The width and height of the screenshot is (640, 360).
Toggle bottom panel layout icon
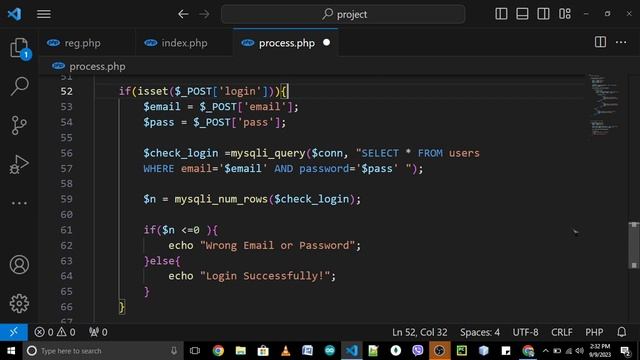pyautogui.click(x=522, y=14)
